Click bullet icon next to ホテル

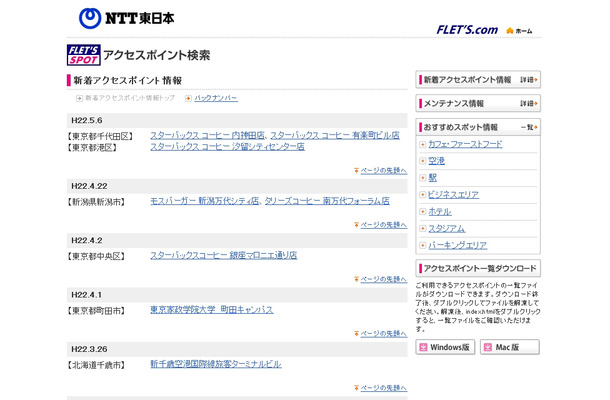coord(422,212)
